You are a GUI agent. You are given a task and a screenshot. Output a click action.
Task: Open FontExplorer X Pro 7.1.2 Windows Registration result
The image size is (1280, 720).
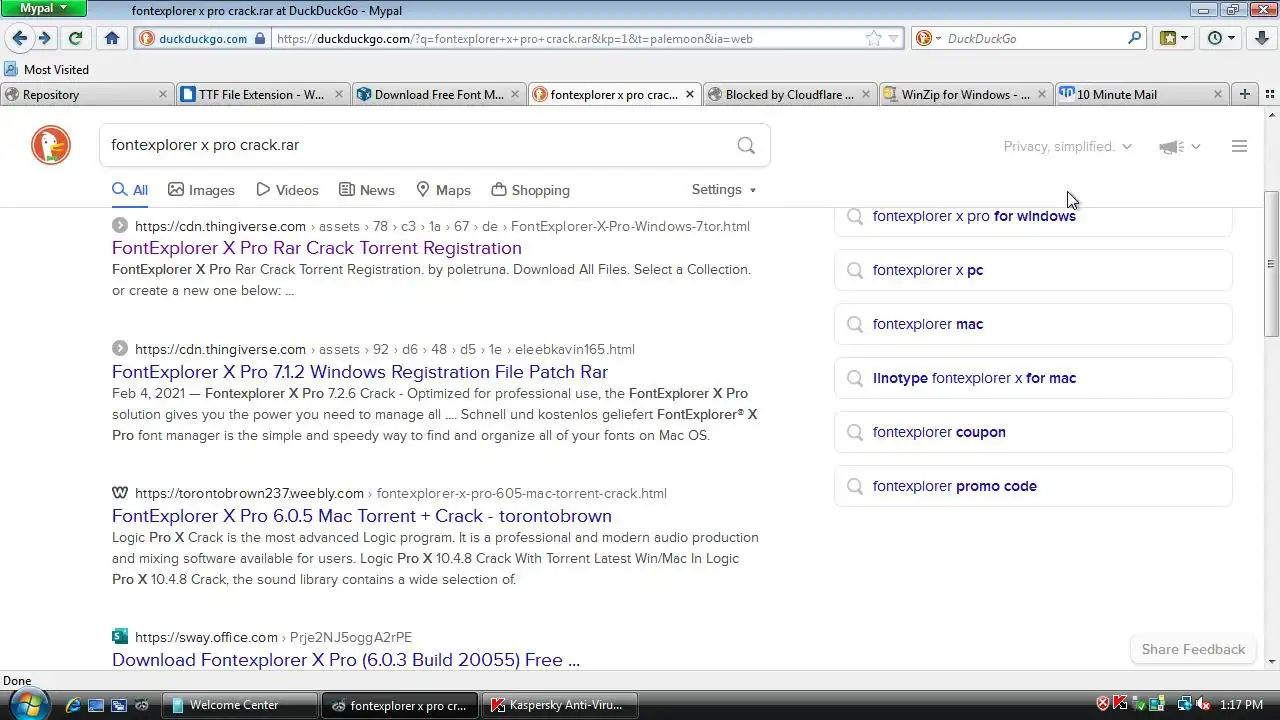pyautogui.click(x=360, y=371)
